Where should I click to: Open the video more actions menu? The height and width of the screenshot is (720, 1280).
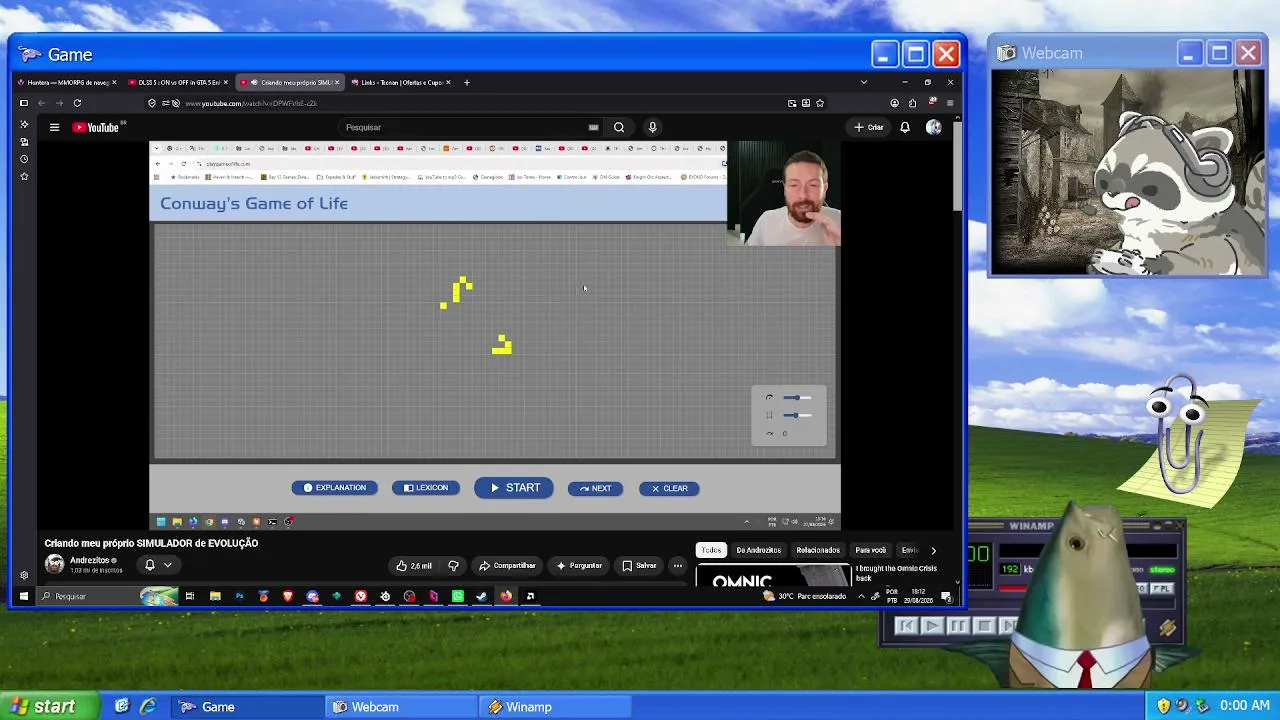[677, 566]
